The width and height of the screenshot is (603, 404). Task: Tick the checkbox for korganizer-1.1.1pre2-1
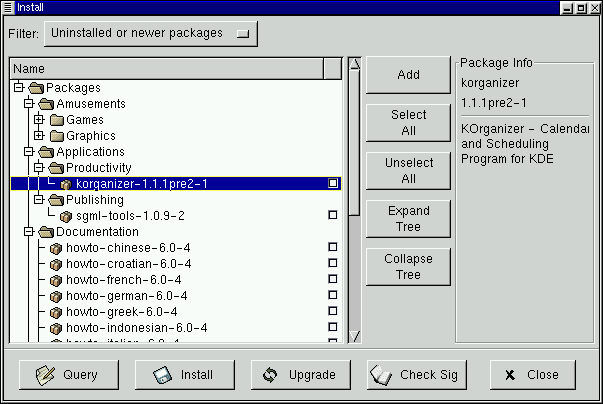333,184
